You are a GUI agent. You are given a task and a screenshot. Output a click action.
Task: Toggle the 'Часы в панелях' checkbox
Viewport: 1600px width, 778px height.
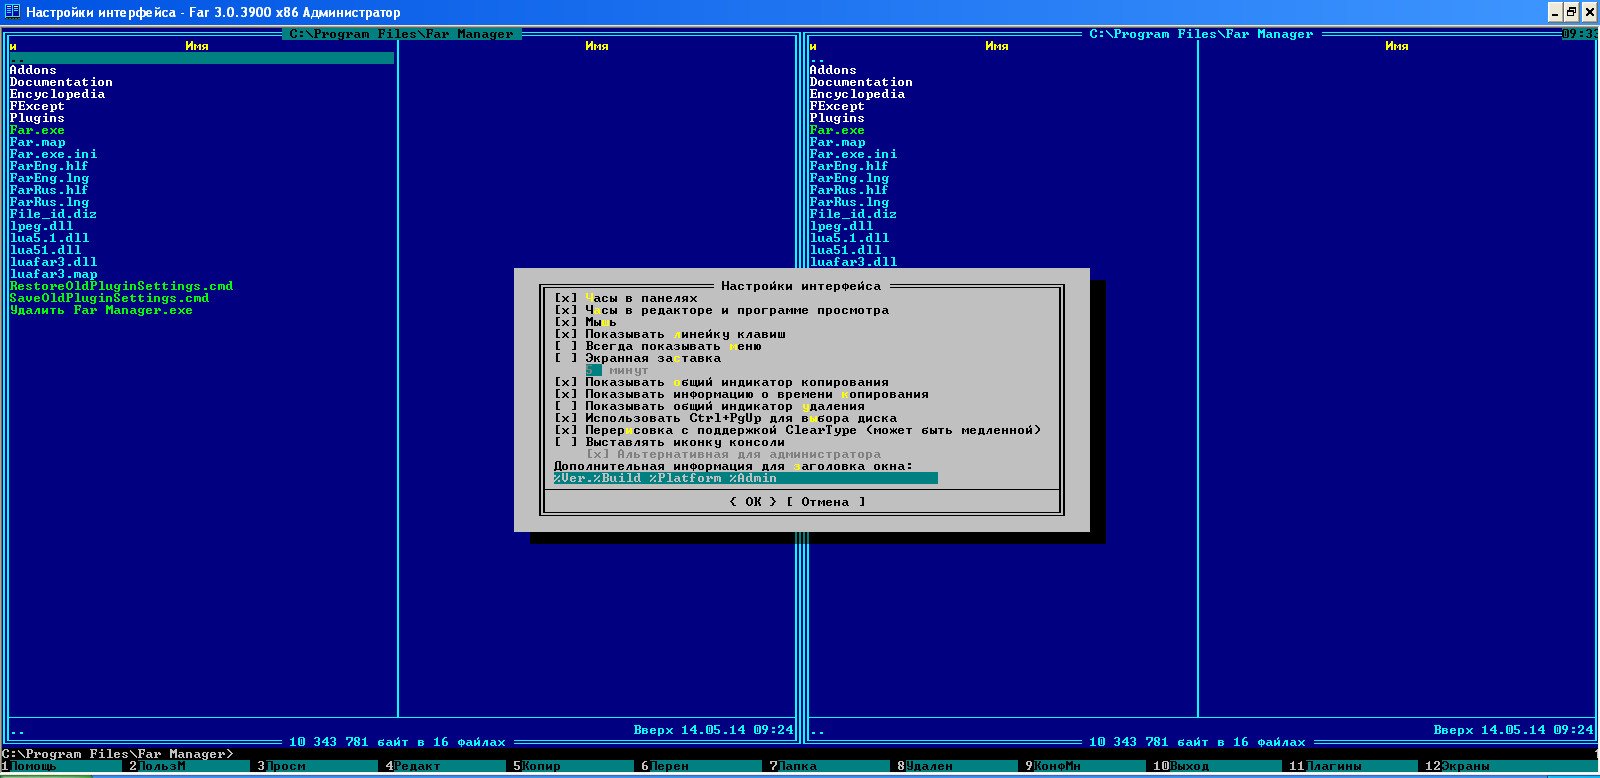(x=566, y=298)
